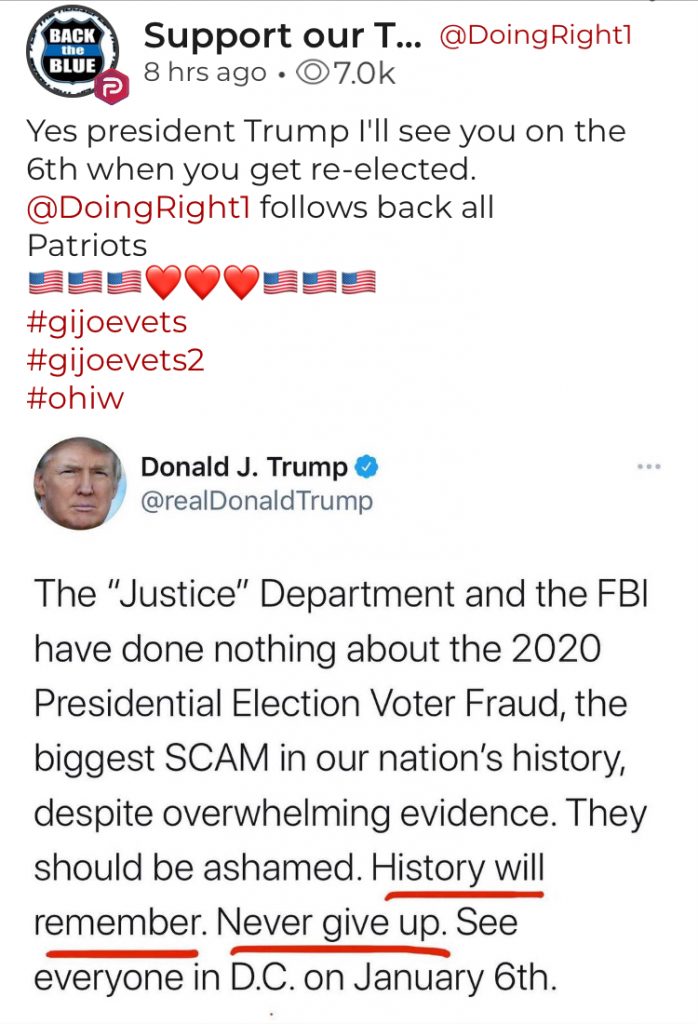The width and height of the screenshot is (698, 1024).
Task: Click Donald J. Trump's profile picture
Action: [80, 483]
